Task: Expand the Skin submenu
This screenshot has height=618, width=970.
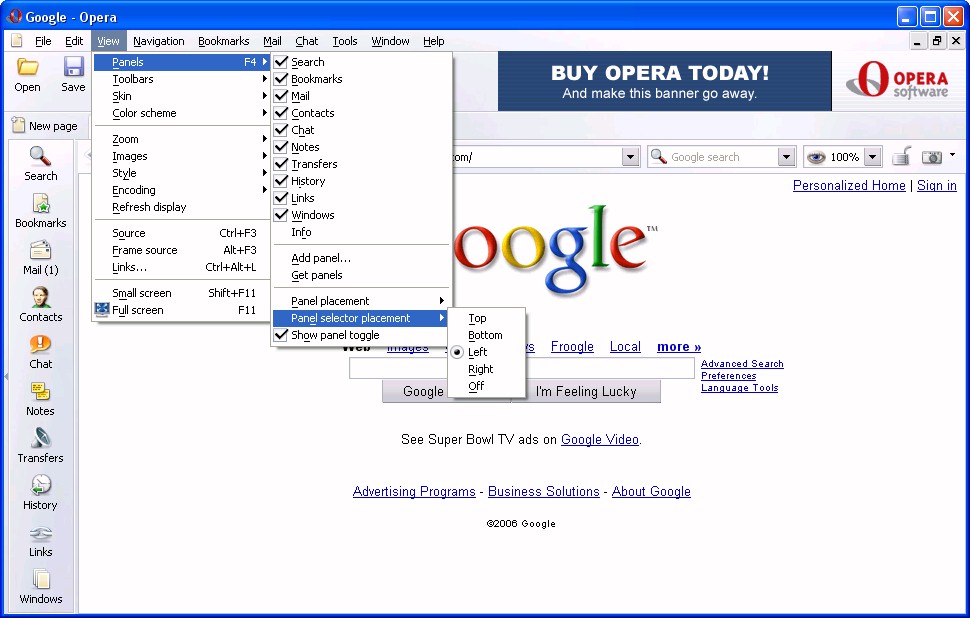Action: 181,96
